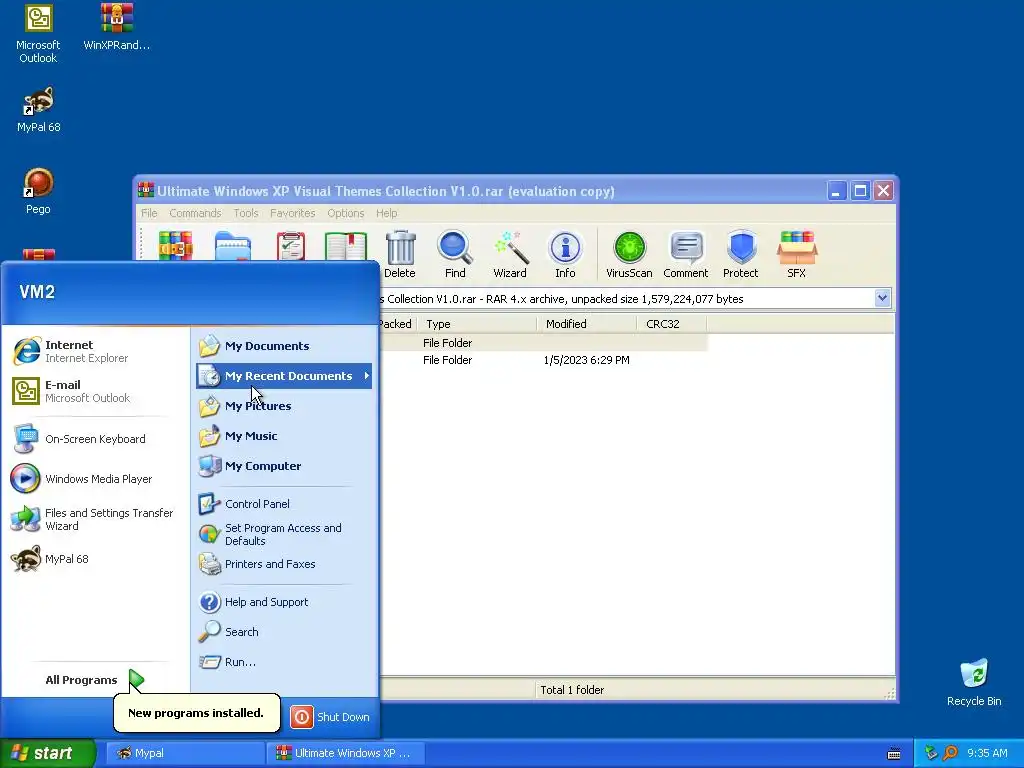
Task: Open My Documents from Start menu
Action: (x=284, y=346)
